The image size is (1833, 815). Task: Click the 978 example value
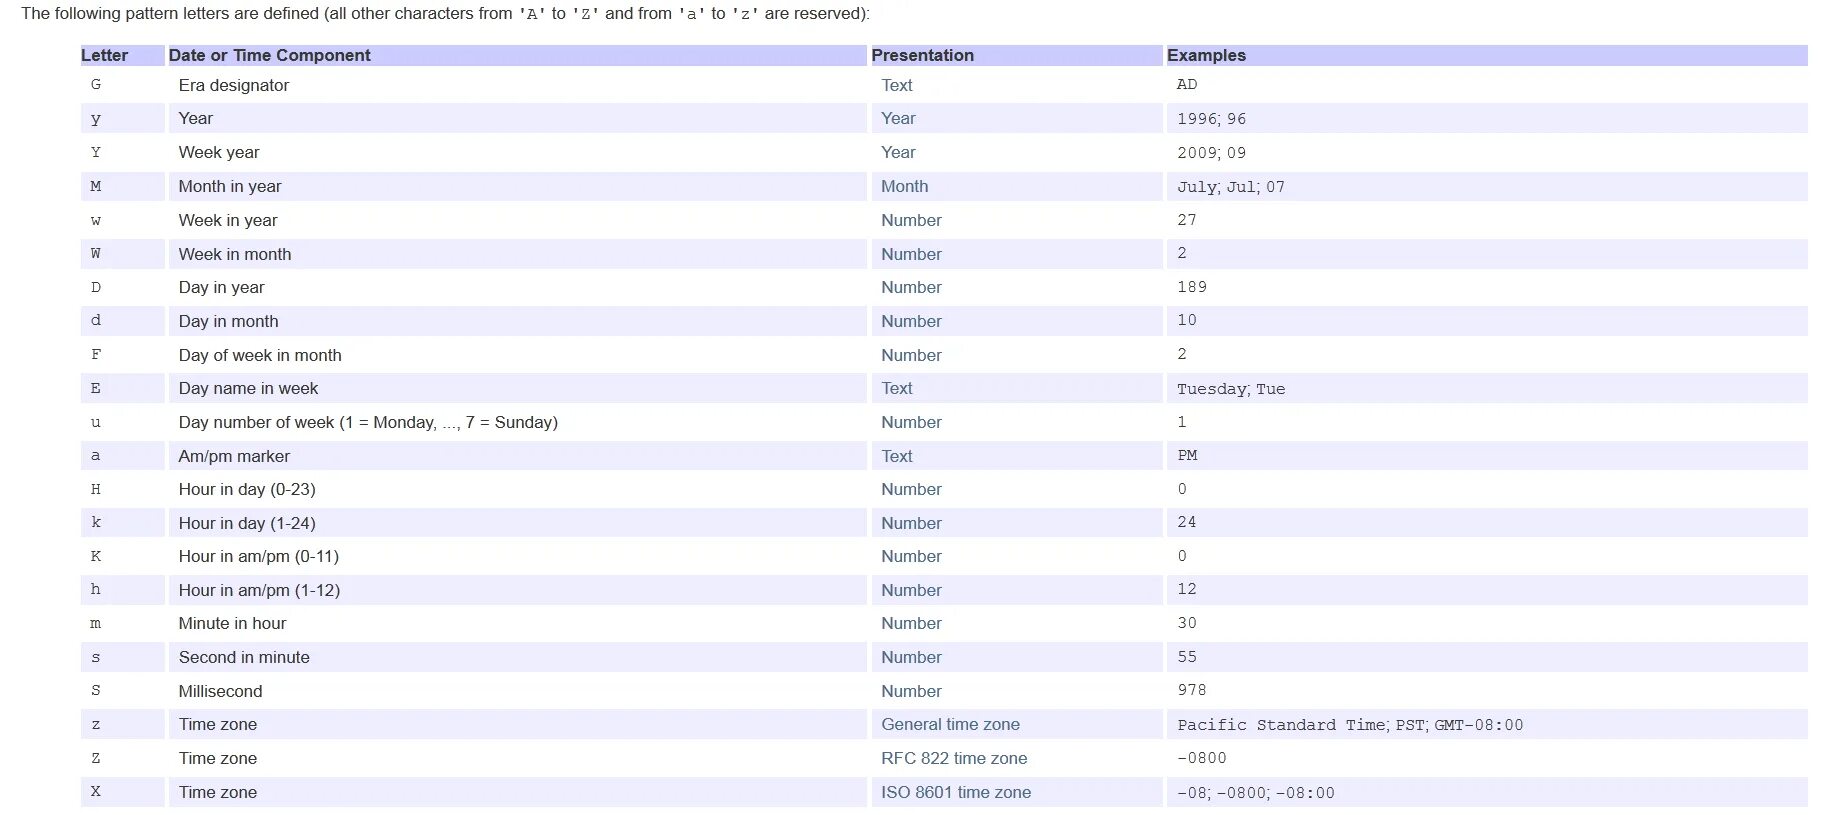(x=1192, y=691)
